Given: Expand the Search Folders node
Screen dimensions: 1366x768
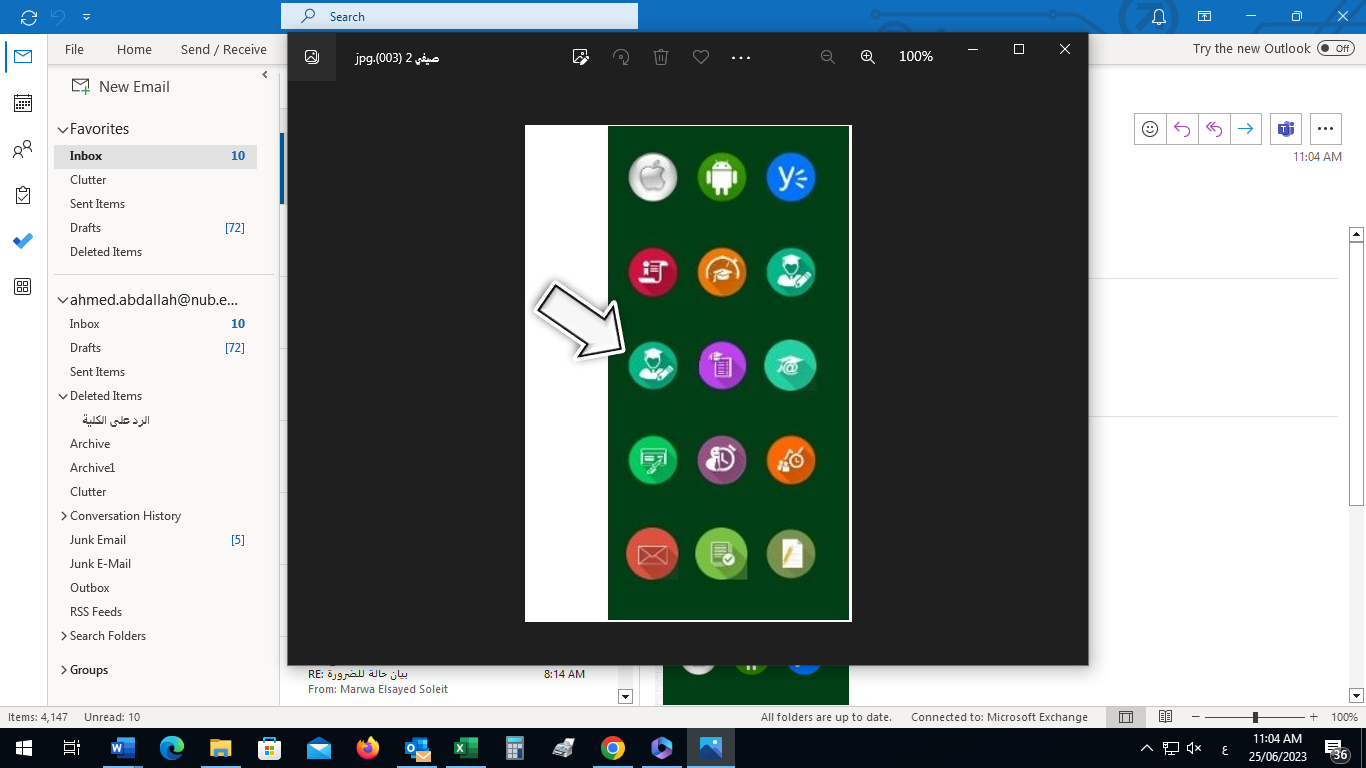Looking at the screenshot, I should 63,636.
